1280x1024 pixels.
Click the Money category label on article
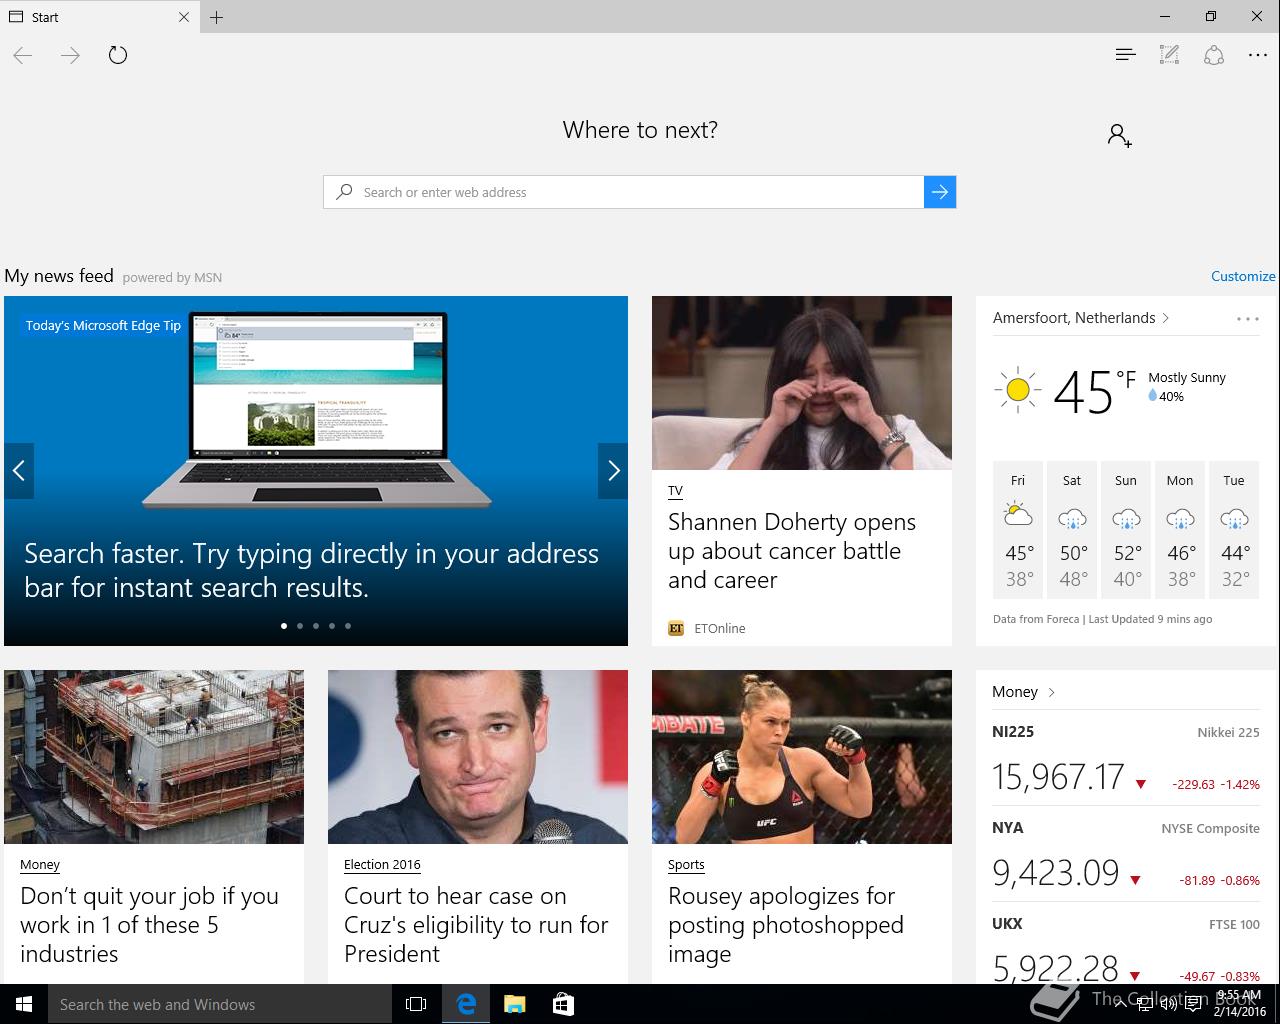40,865
